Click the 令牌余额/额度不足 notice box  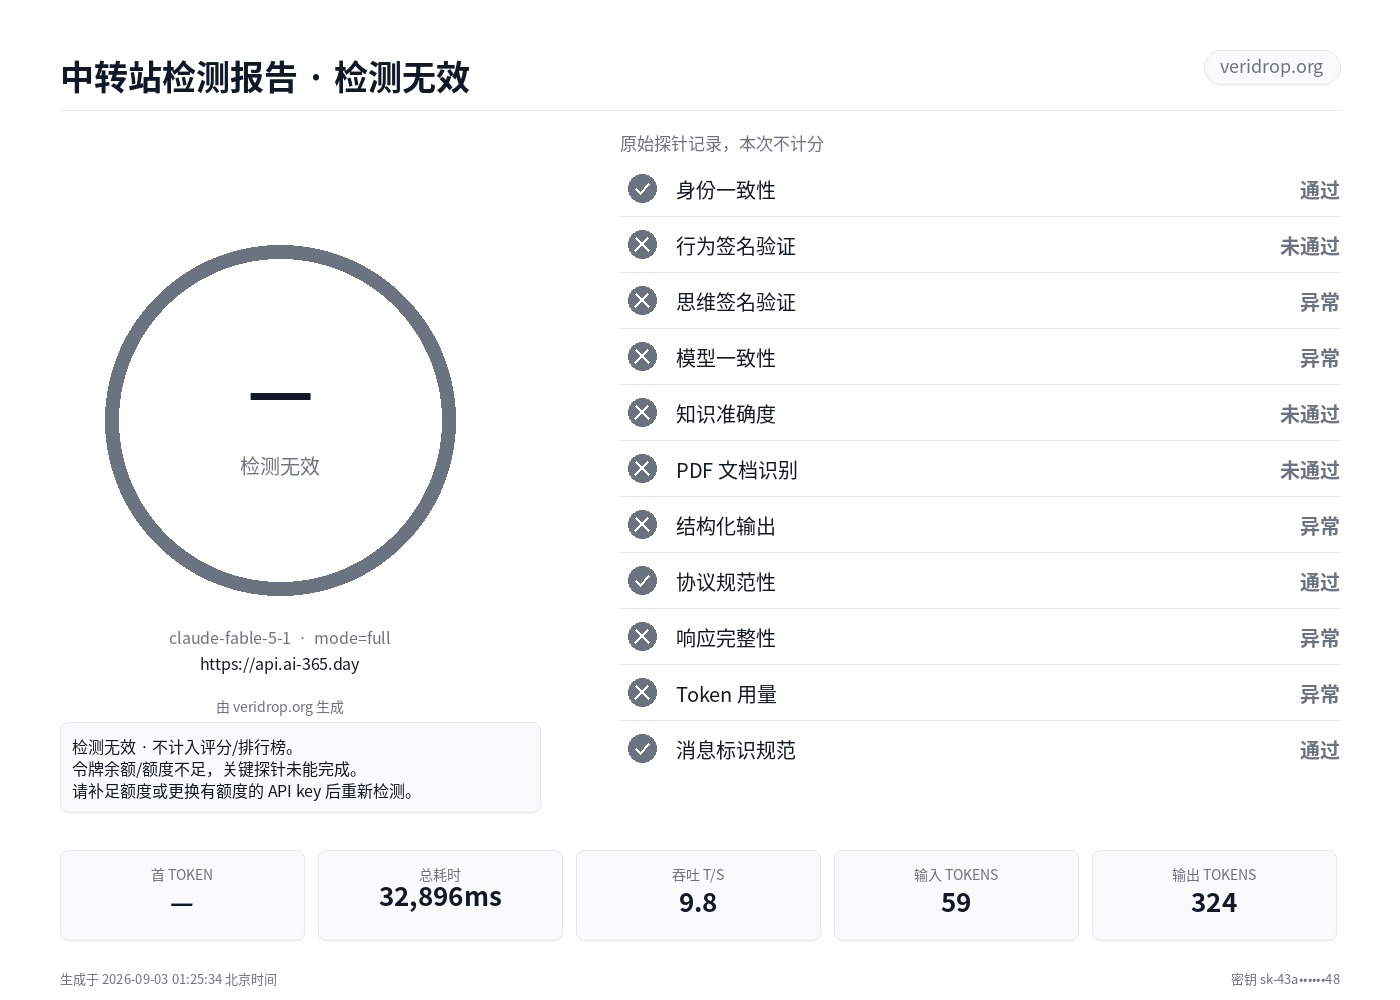300,768
